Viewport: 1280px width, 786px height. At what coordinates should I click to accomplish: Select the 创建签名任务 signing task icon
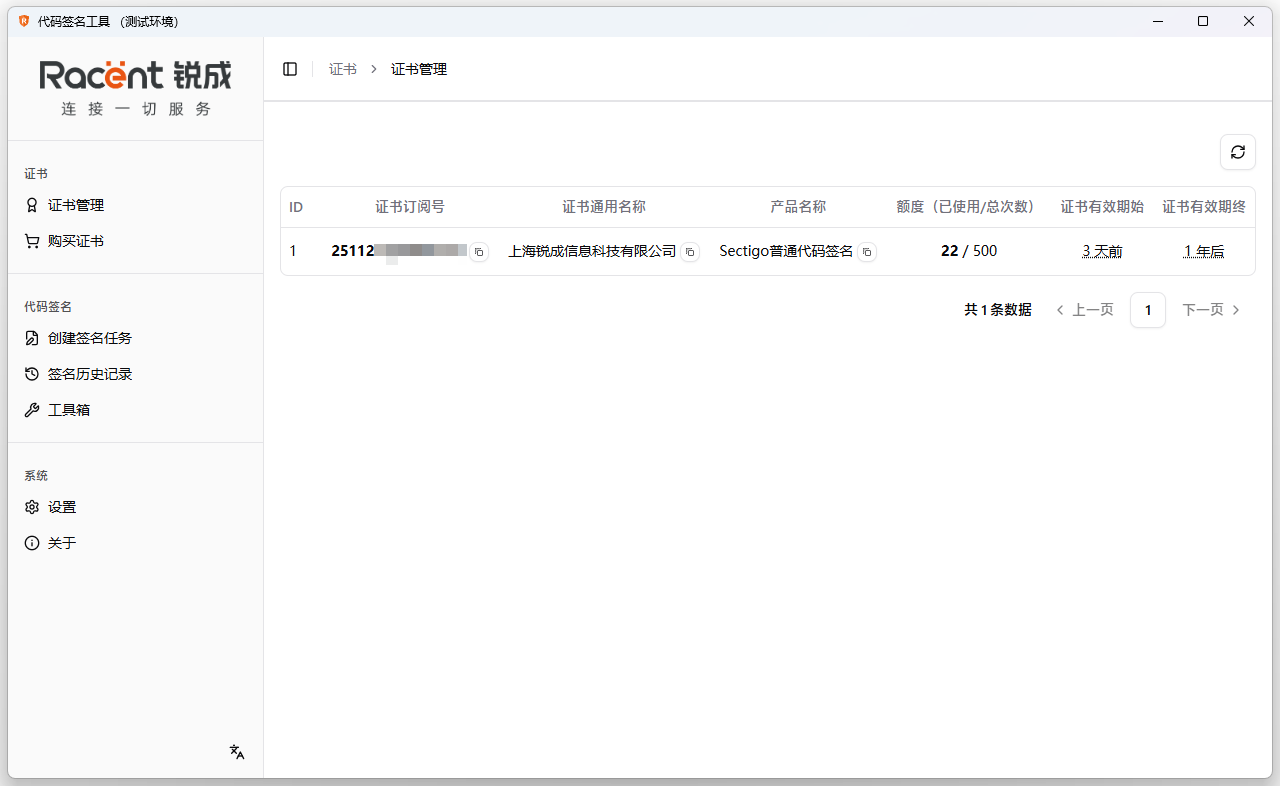click(x=31, y=338)
